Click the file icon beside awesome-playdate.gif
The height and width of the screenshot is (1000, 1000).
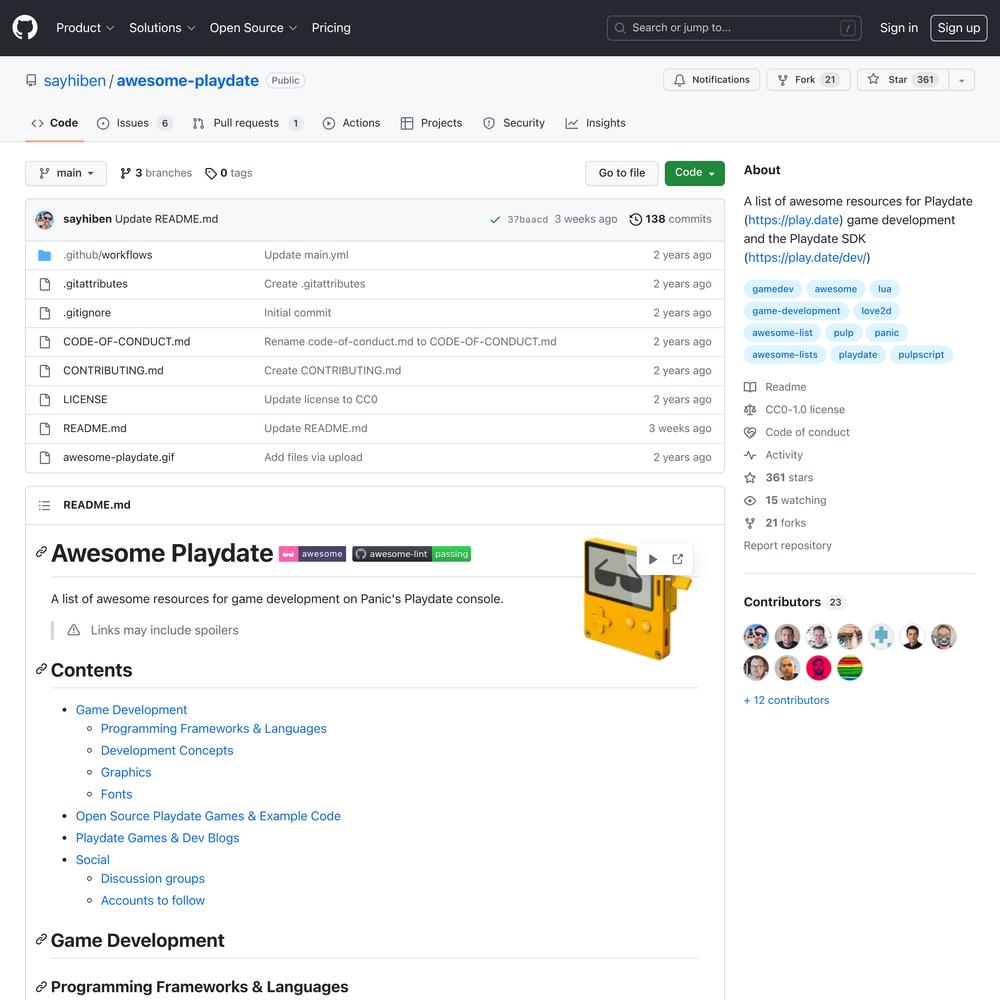(45, 458)
